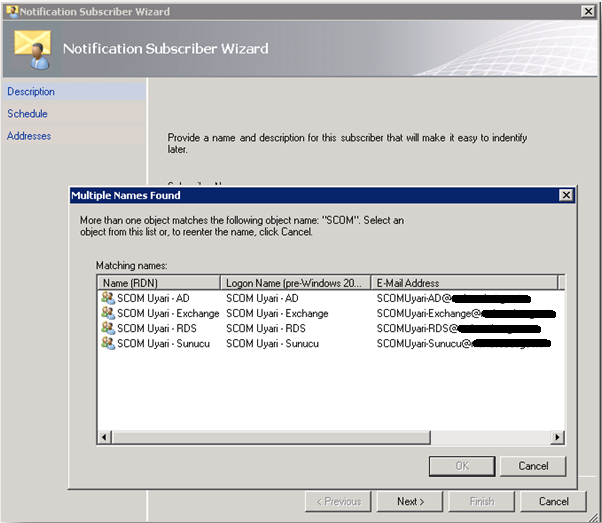Click the group icon beside SCOM Uyari - AD
This screenshot has height=523, width=602.
coord(108,298)
